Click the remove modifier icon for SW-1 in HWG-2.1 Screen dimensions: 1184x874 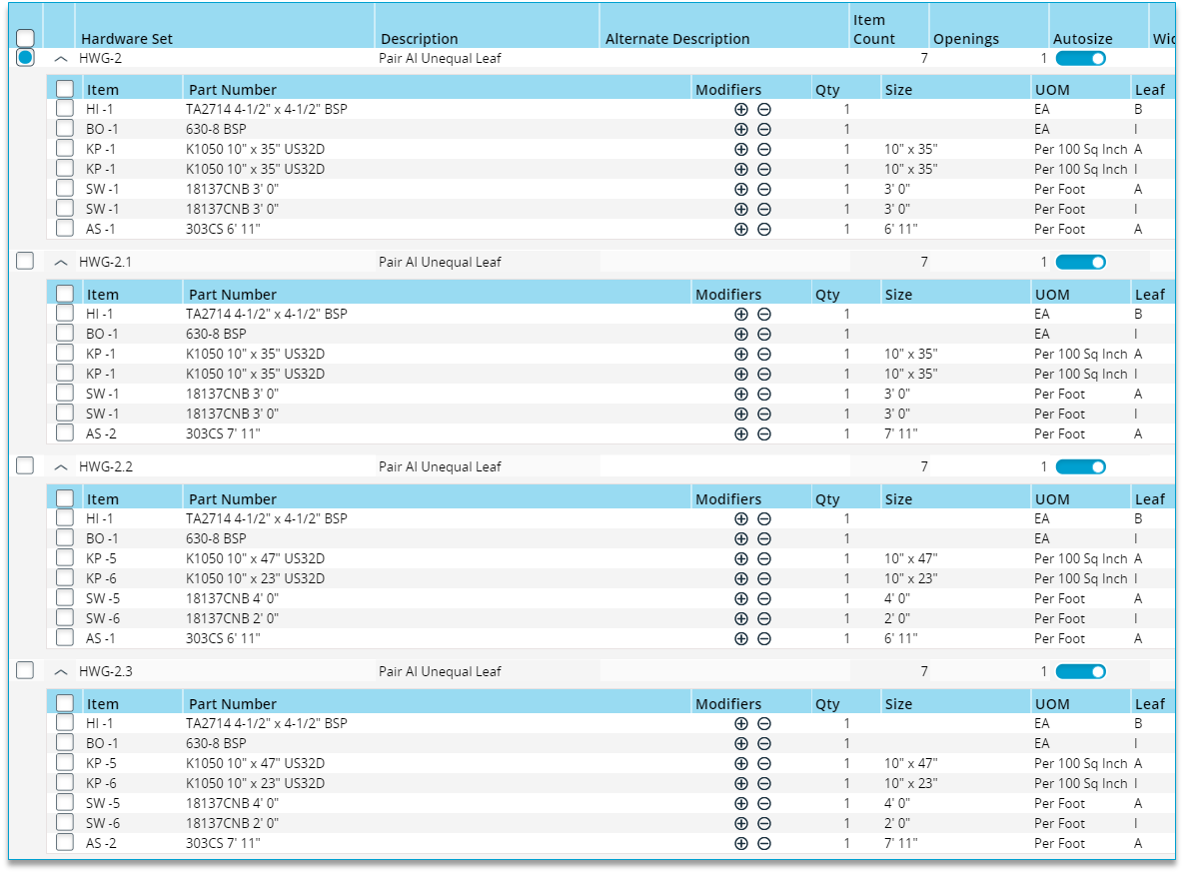[x=764, y=393]
